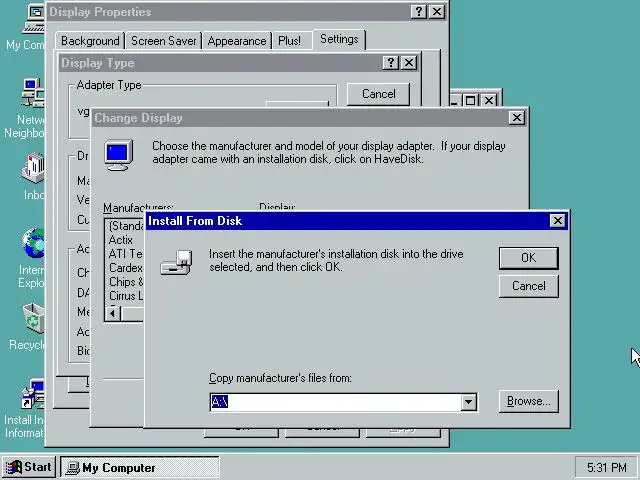Click My Computer taskbar button

[140, 468]
